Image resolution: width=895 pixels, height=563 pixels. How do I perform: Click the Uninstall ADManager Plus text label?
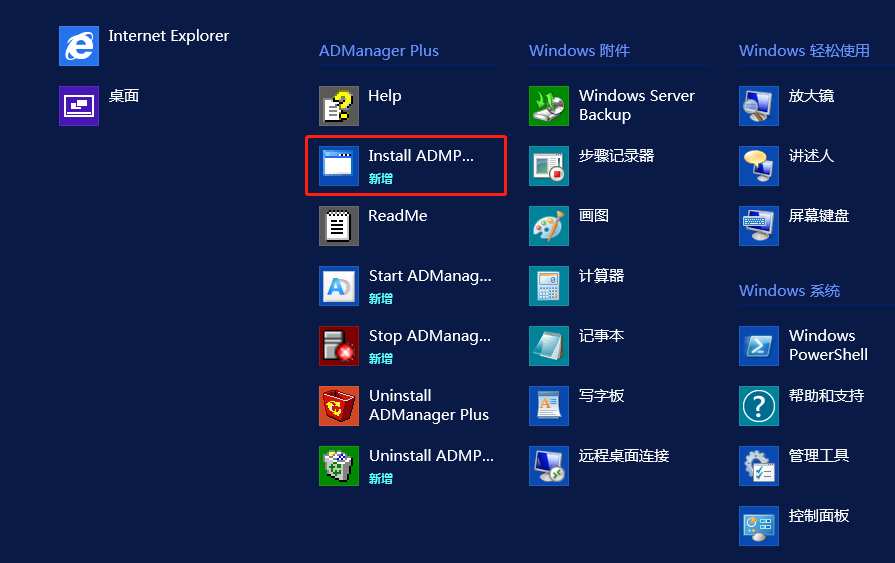429,405
